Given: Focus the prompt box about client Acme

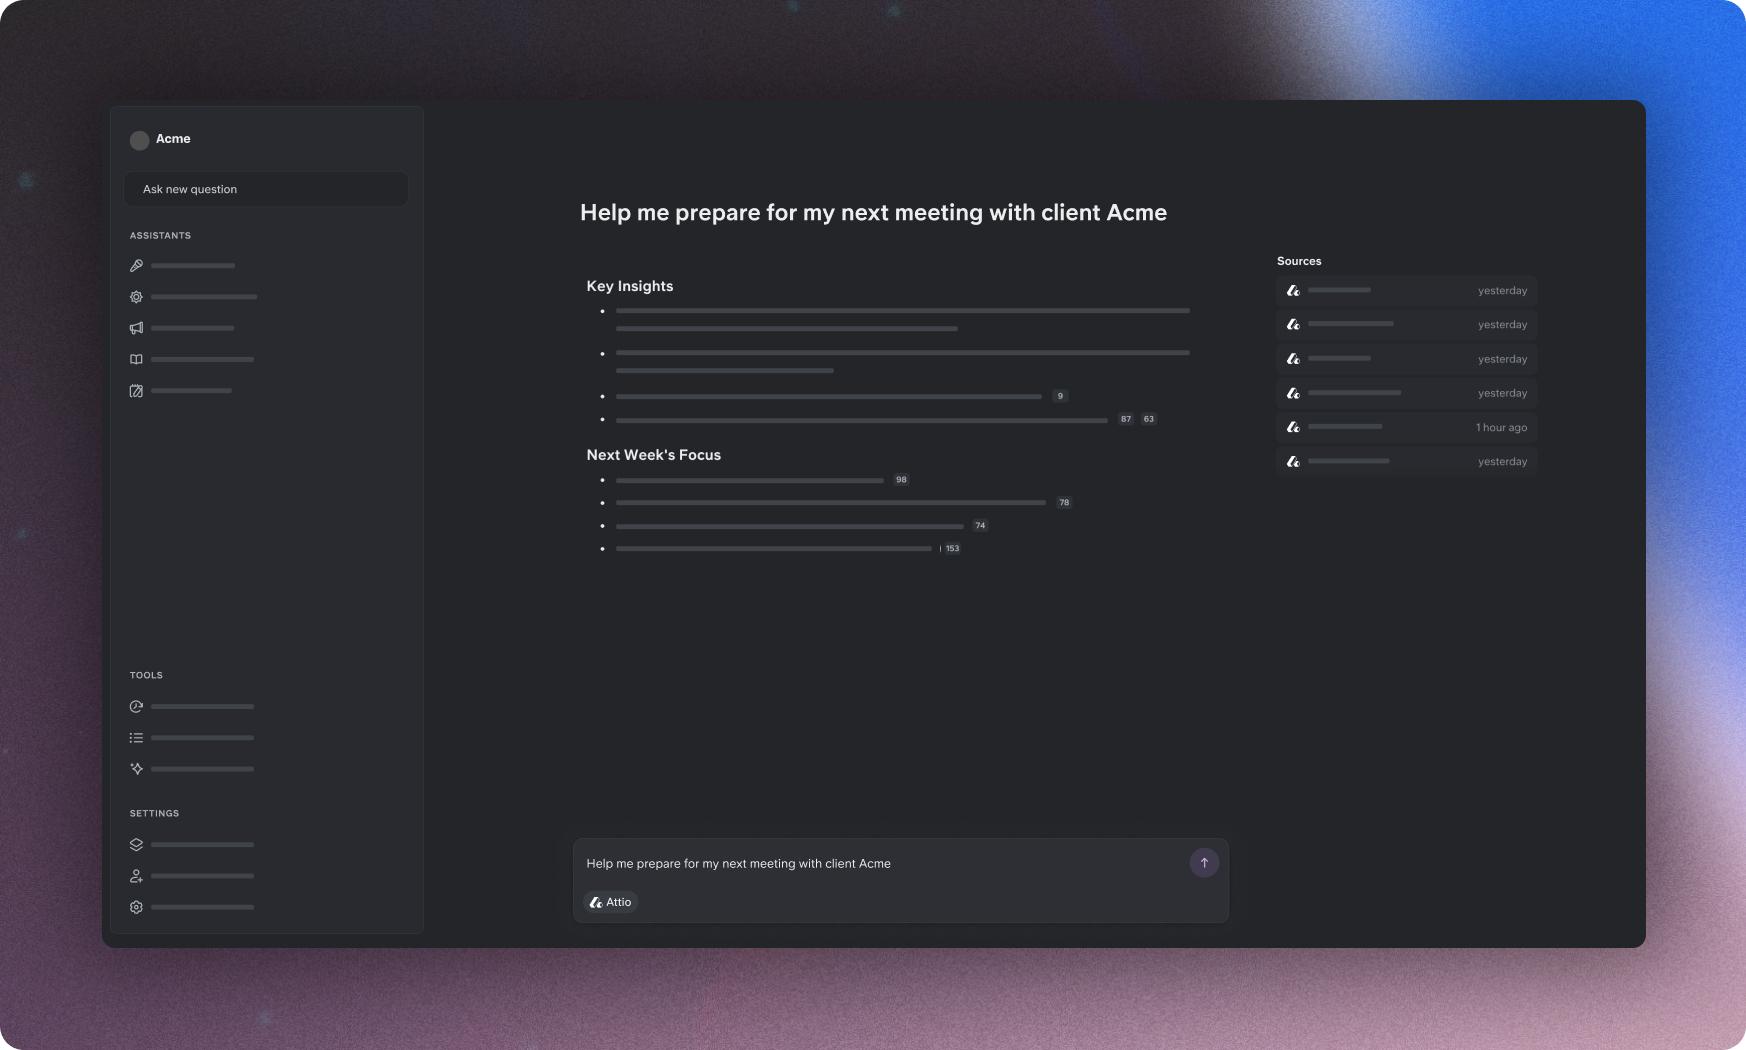Looking at the screenshot, I should [x=900, y=881].
